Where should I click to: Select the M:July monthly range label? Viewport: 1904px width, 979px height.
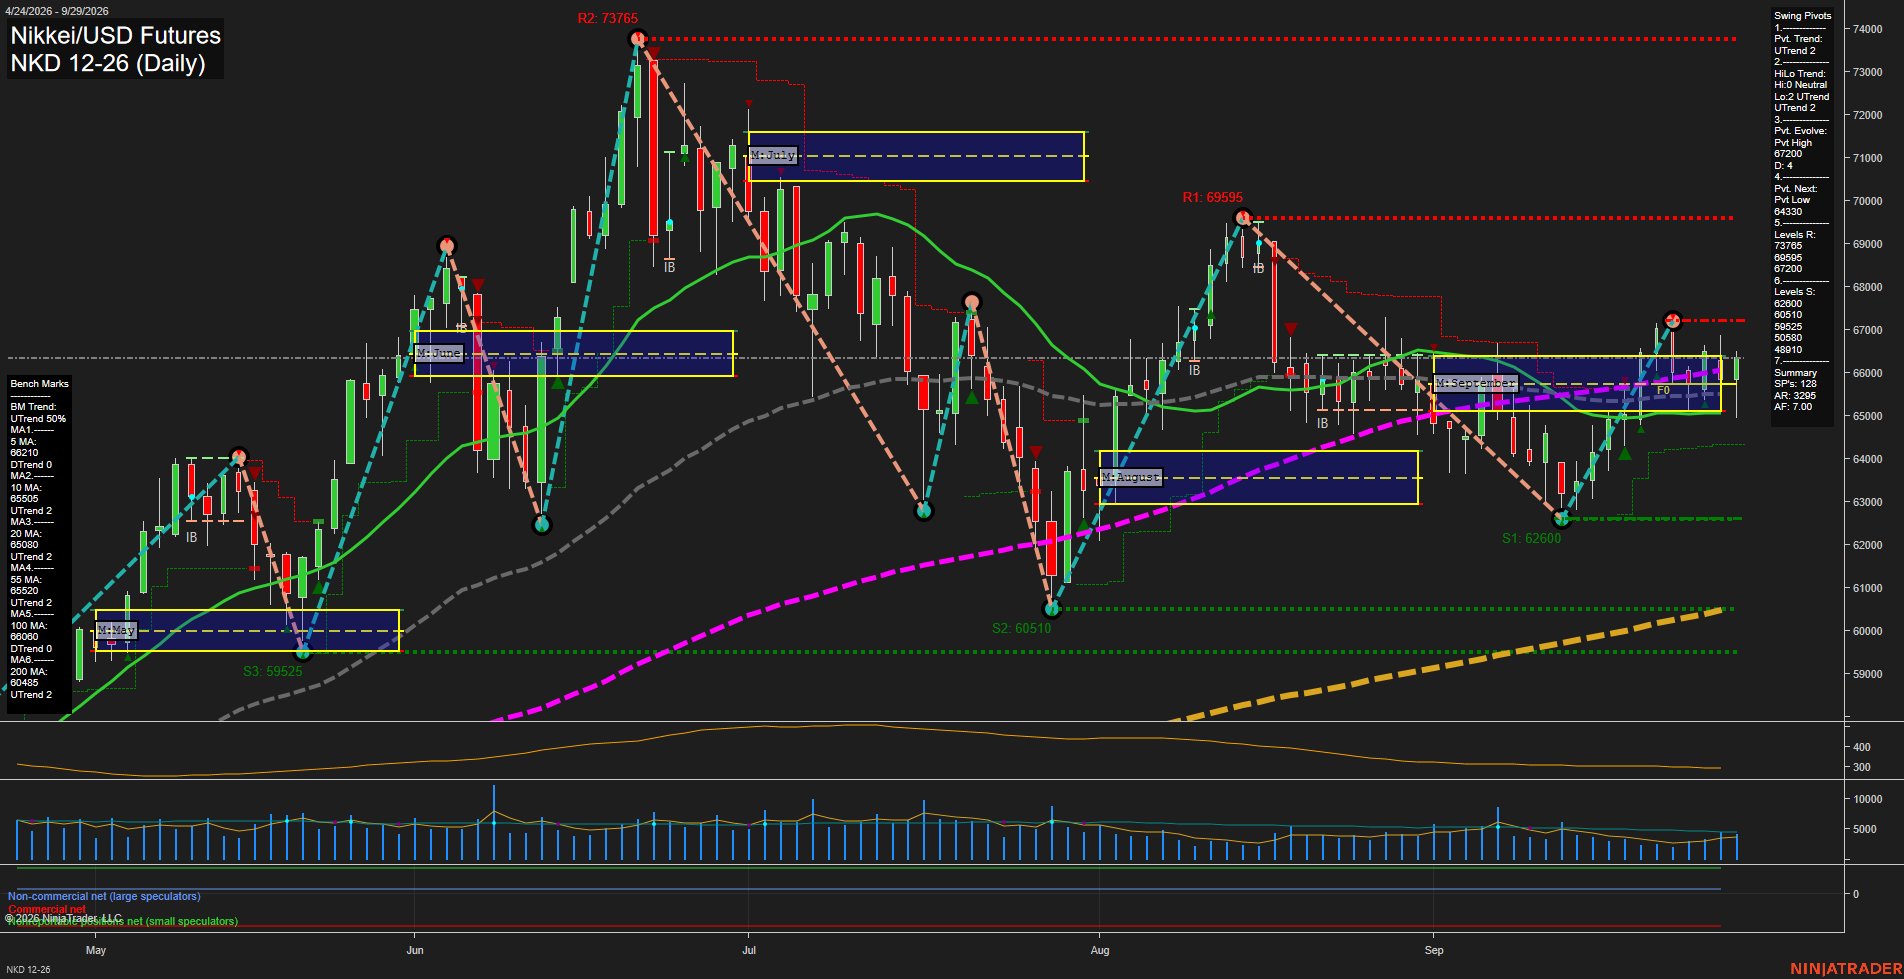(x=773, y=155)
